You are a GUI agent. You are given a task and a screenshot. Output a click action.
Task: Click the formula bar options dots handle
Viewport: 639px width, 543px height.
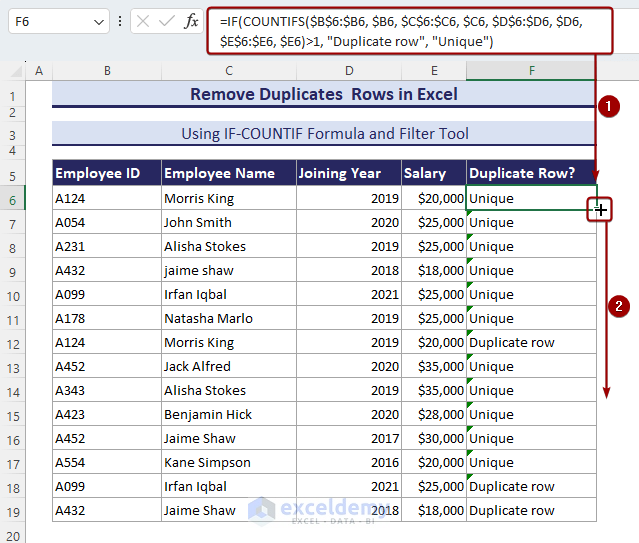[x=120, y=21]
